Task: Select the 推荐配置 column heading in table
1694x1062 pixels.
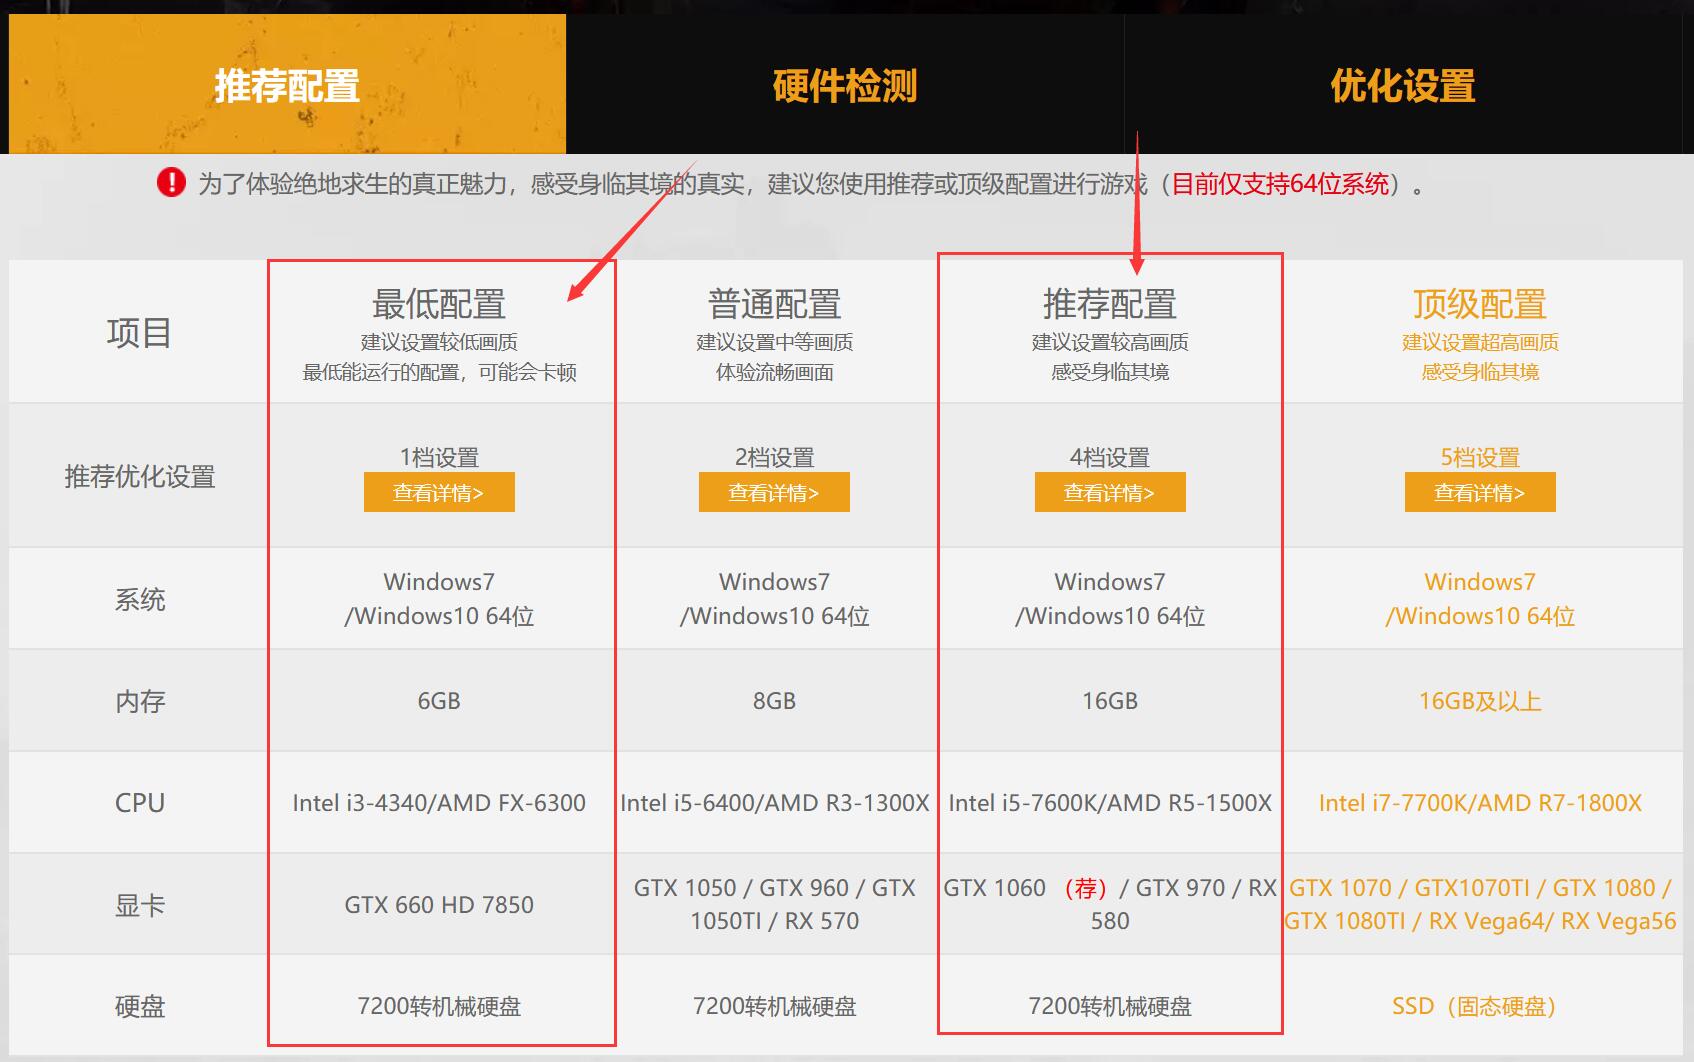Action: (x=1110, y=304)
